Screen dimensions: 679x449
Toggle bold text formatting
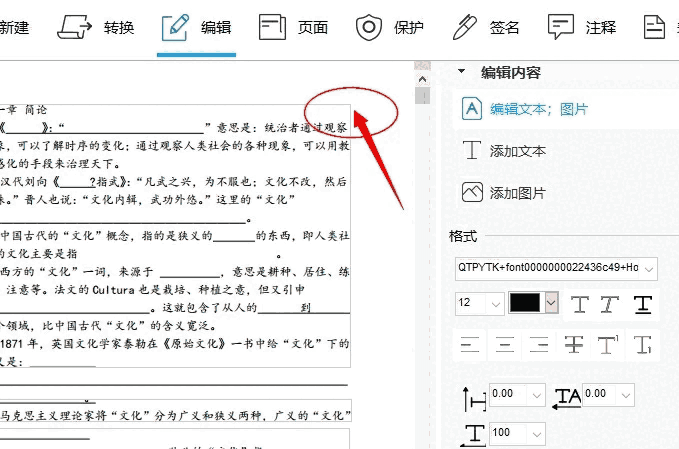coord(580,305)
